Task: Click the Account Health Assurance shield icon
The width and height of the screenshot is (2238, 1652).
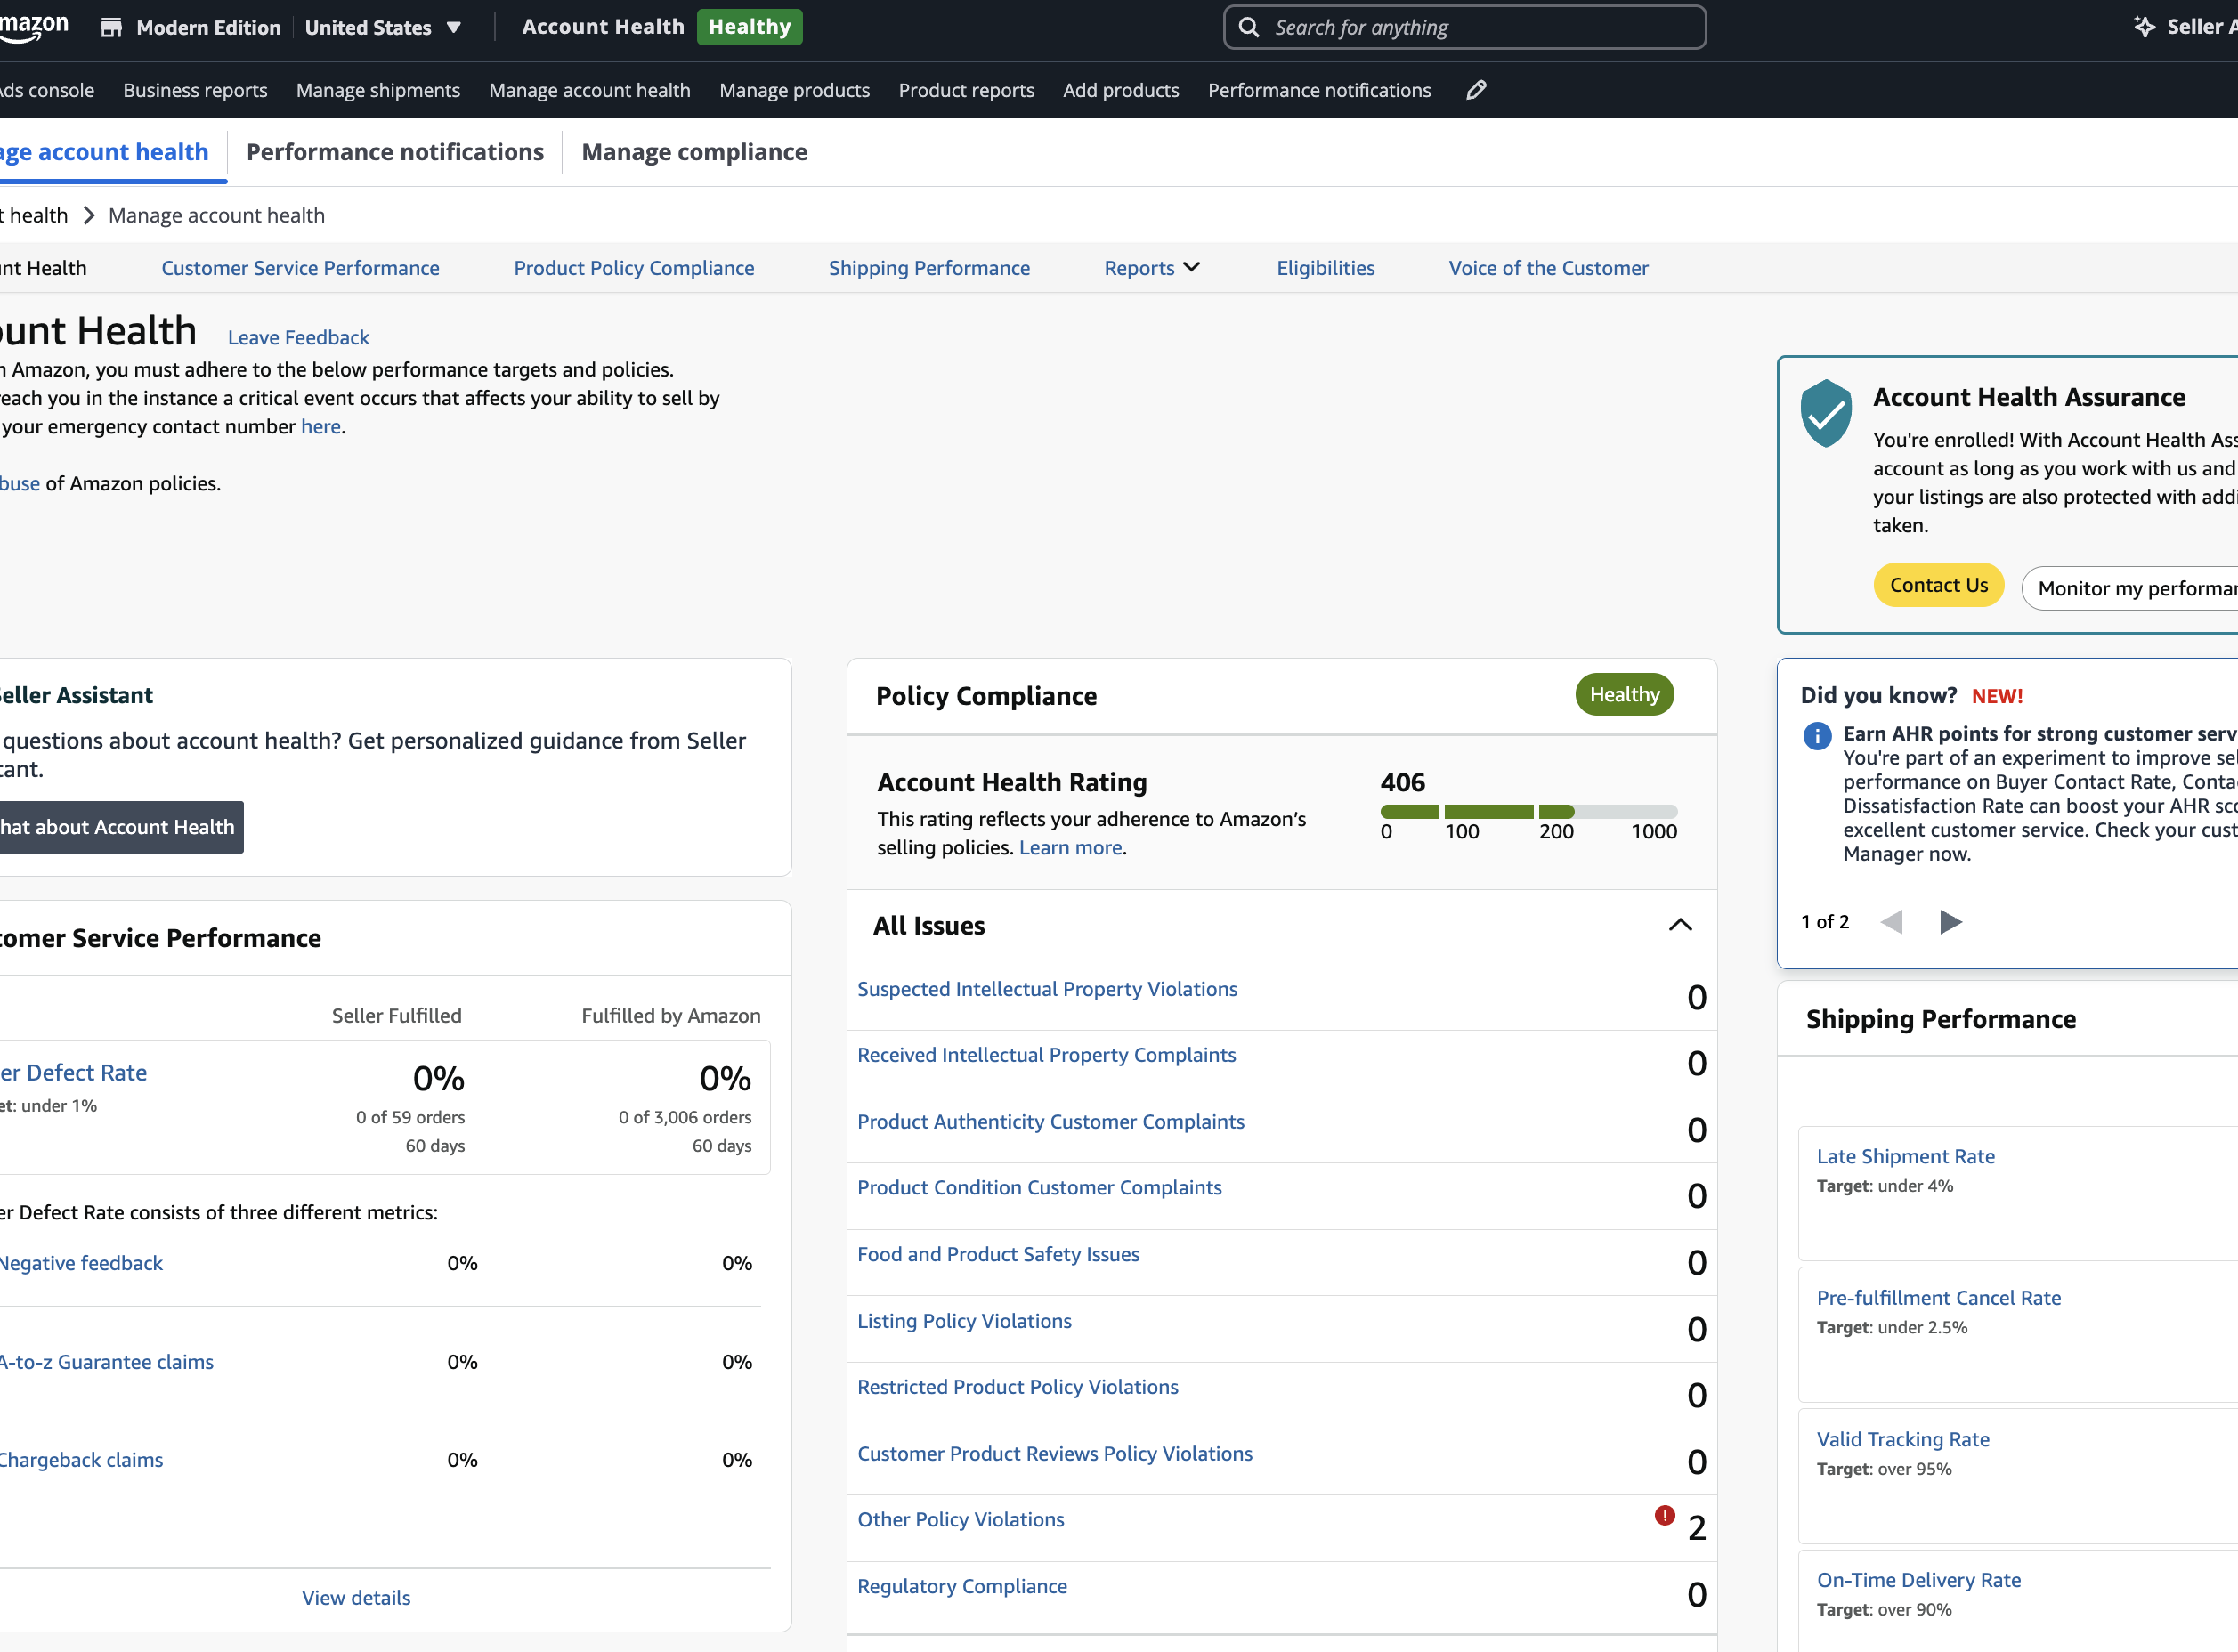Action: click(x=1826, y=413)
